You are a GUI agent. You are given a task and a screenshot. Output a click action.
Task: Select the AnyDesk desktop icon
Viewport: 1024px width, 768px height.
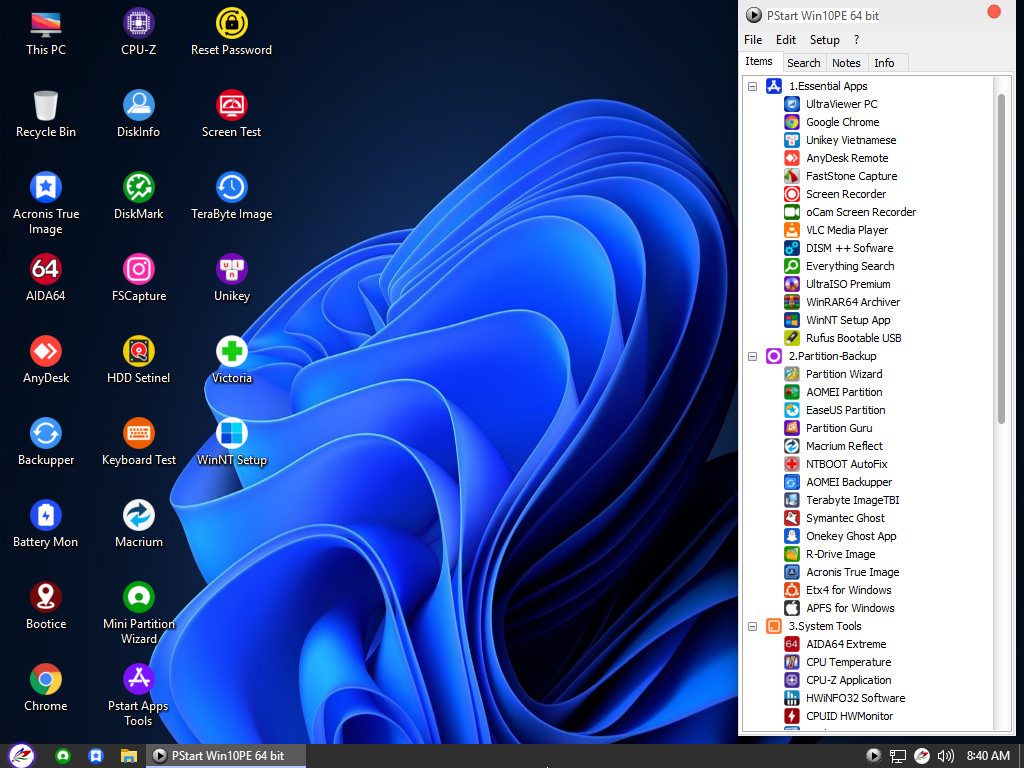point(46,360)
